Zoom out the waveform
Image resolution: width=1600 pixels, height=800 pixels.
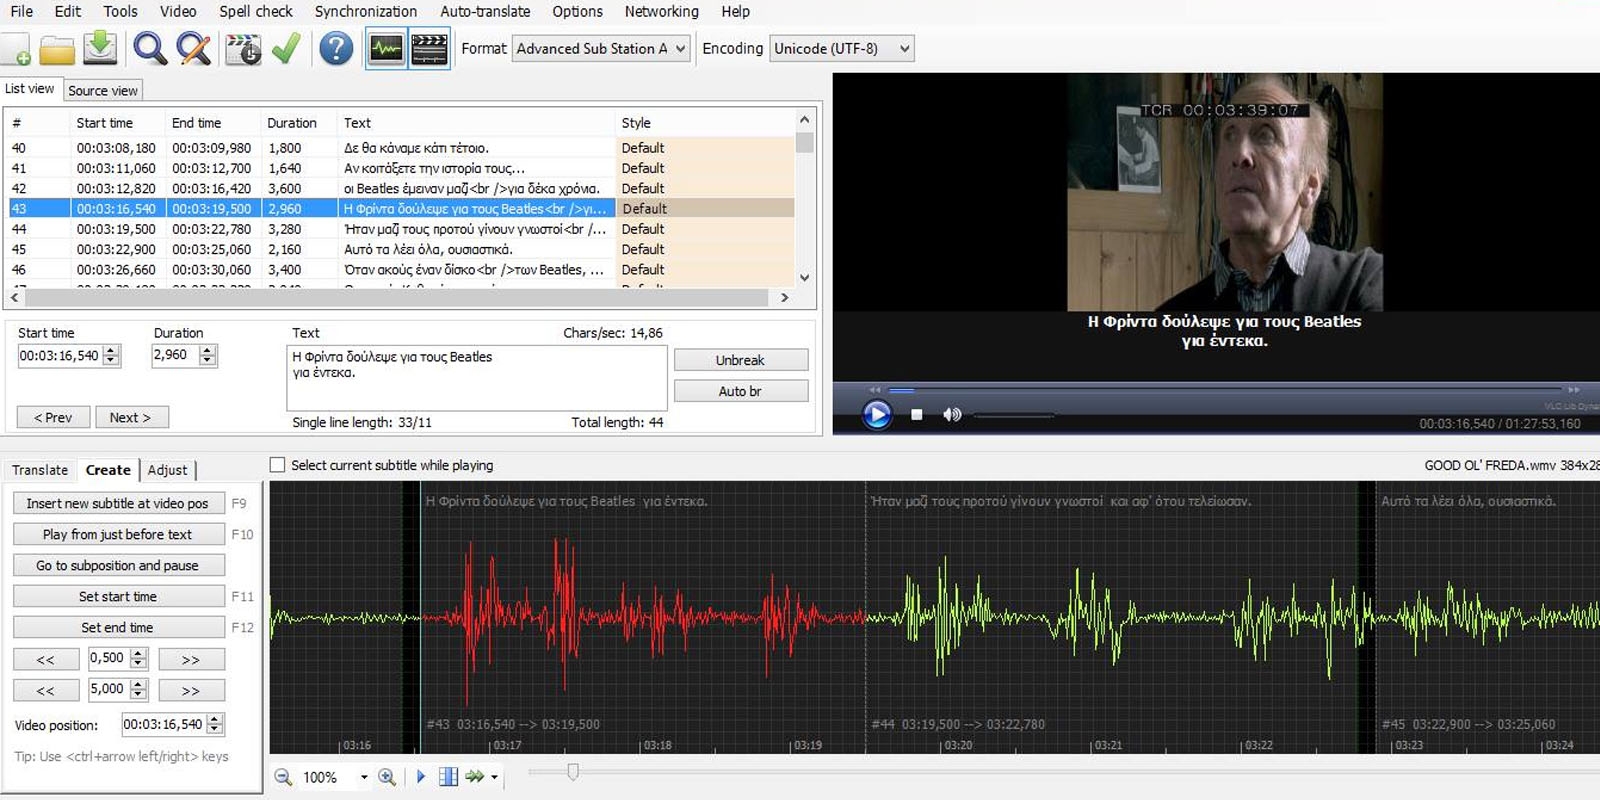(283, 777)
